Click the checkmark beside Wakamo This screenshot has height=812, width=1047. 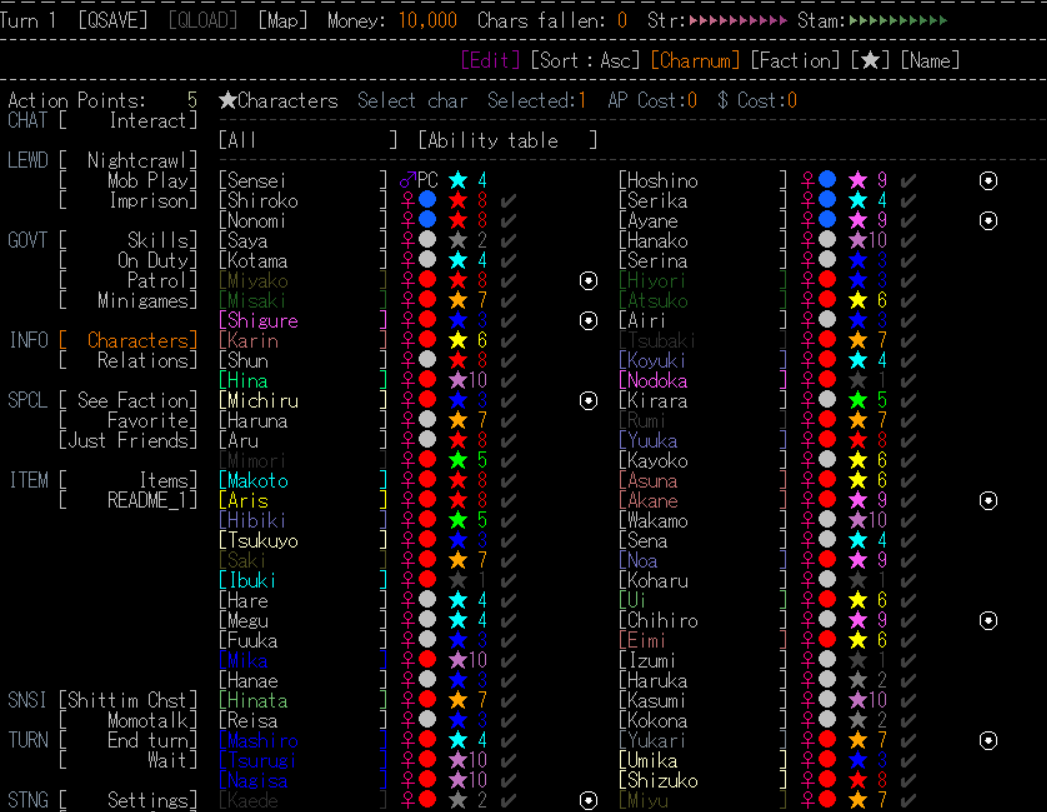click(908, 520)
